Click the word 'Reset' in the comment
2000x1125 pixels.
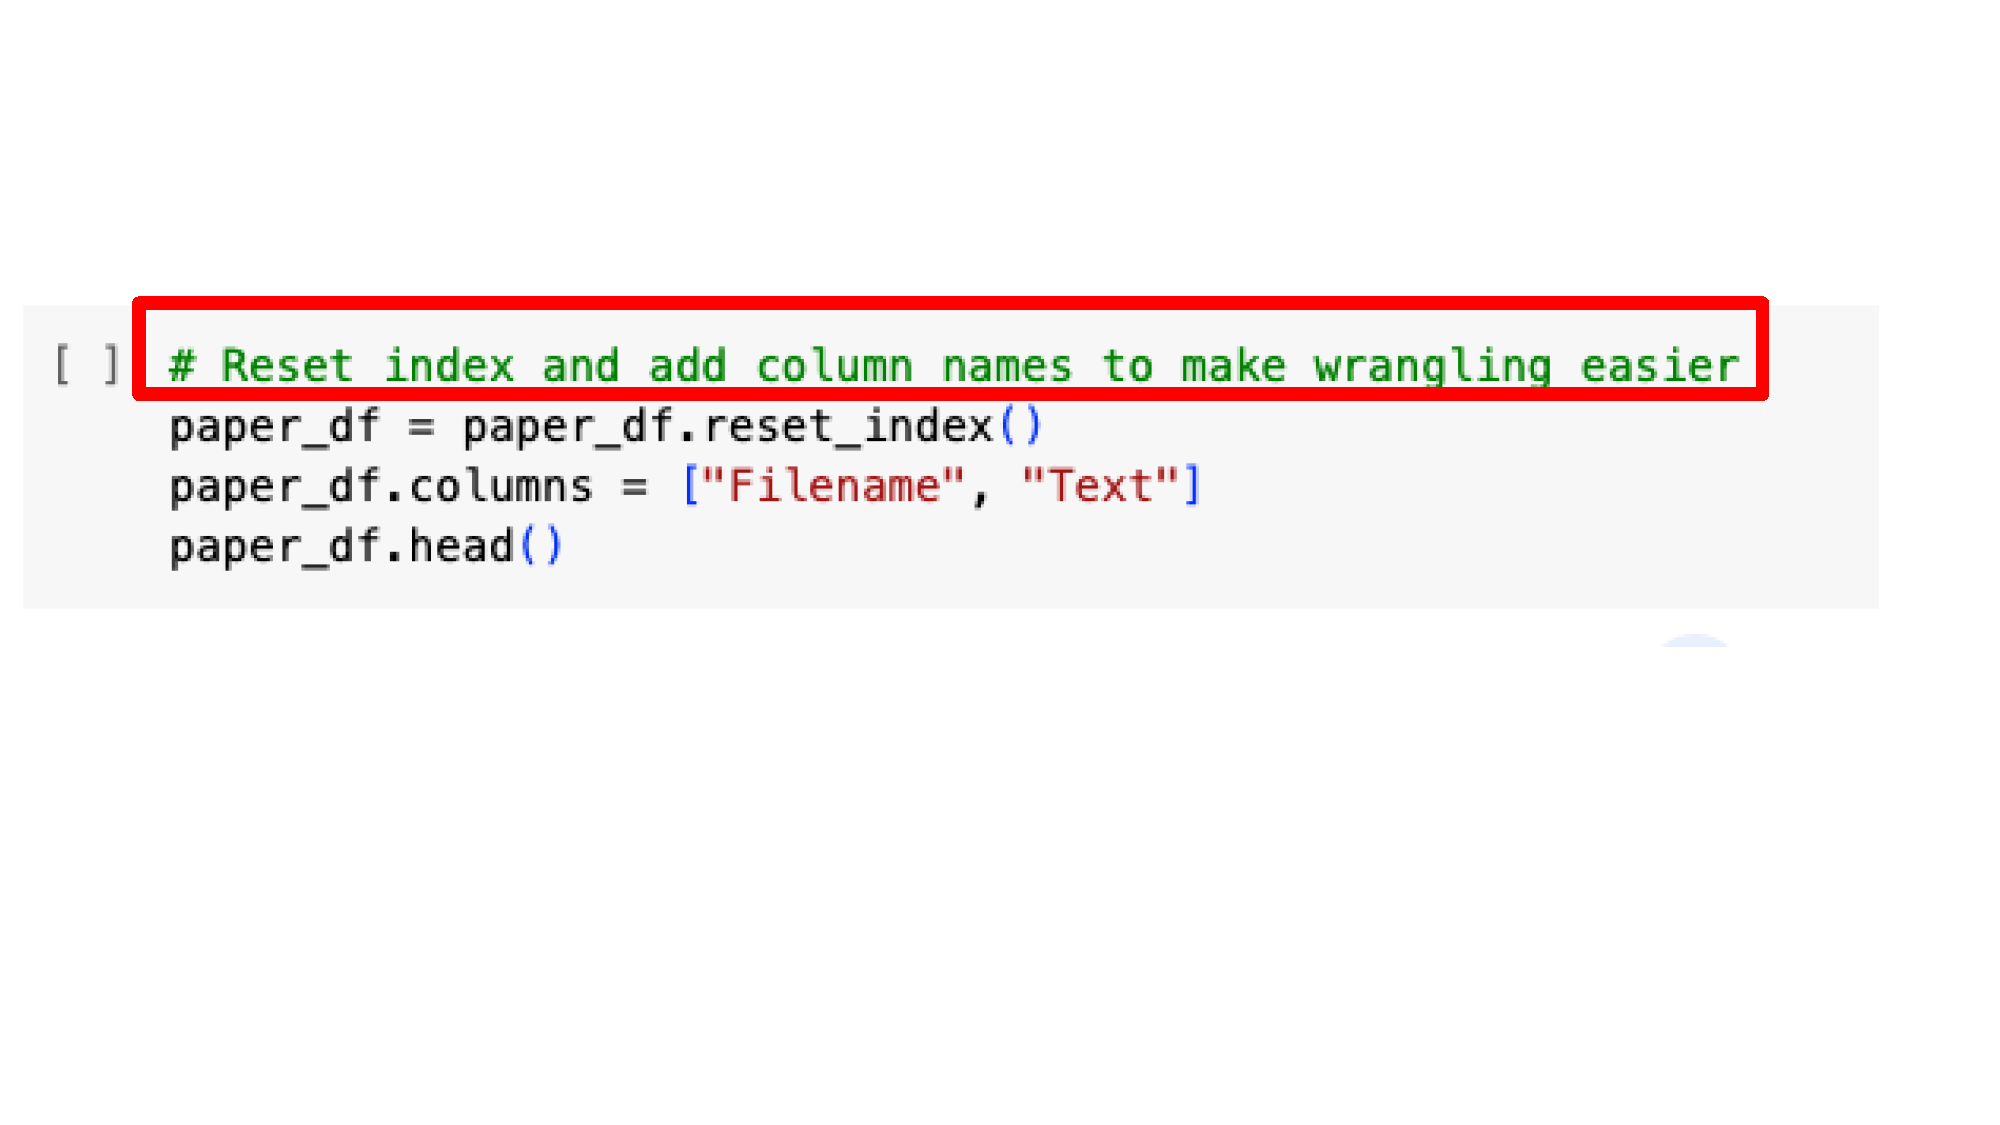point(287,365)
